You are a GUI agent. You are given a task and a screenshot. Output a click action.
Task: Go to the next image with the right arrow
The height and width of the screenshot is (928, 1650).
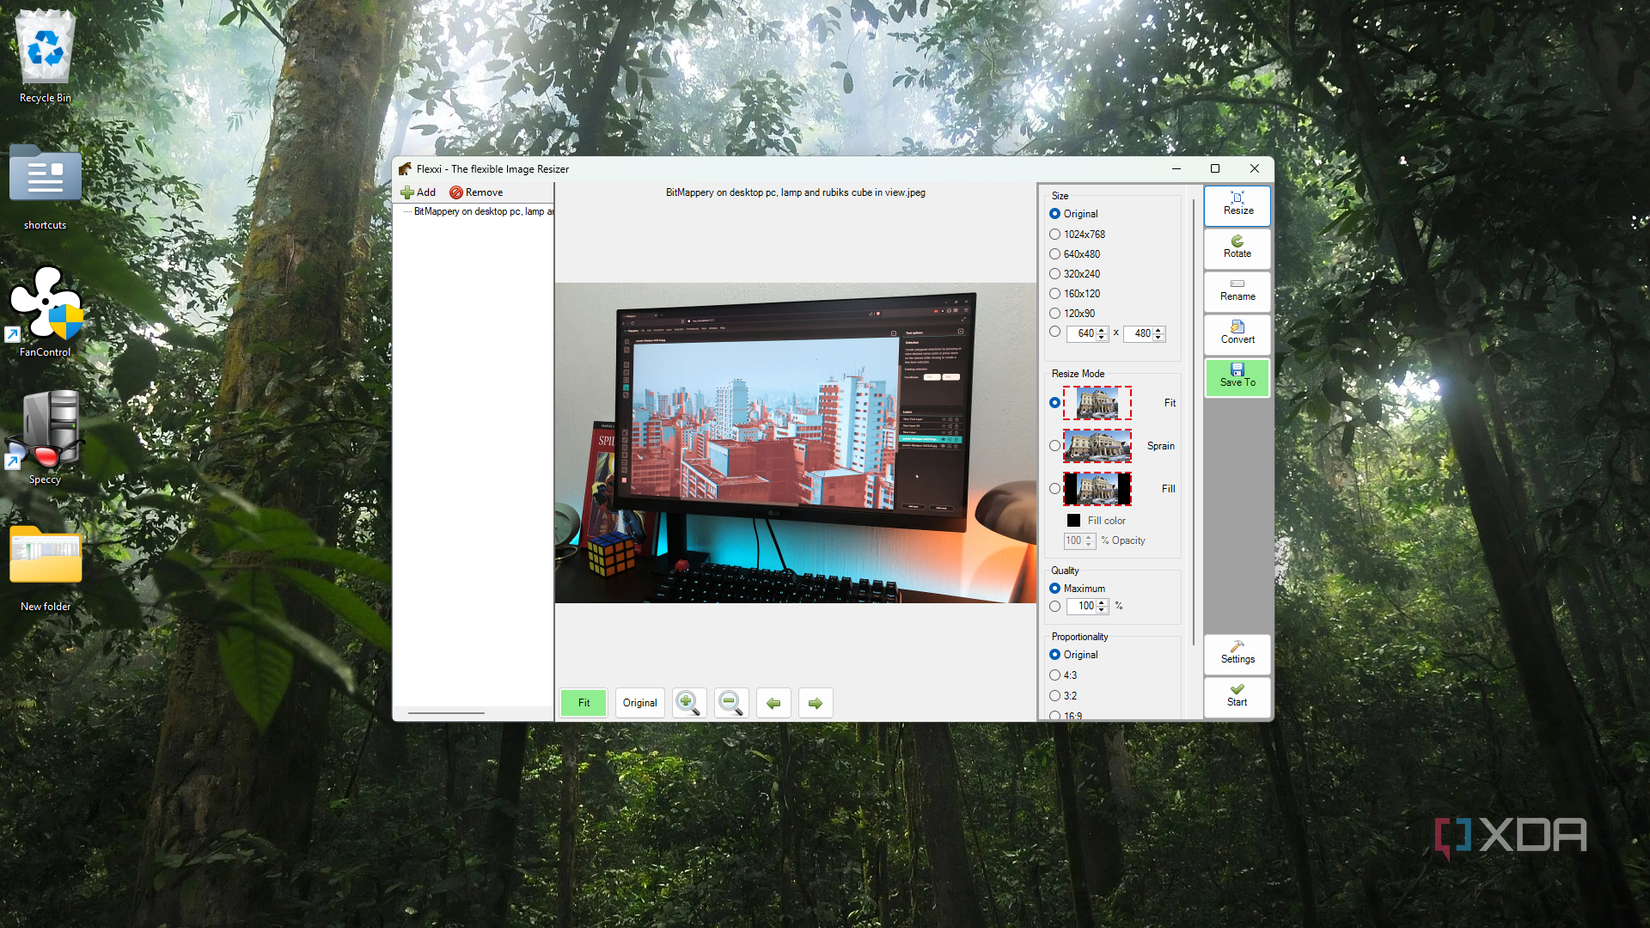pyautogui.click(x=814, y=703)
